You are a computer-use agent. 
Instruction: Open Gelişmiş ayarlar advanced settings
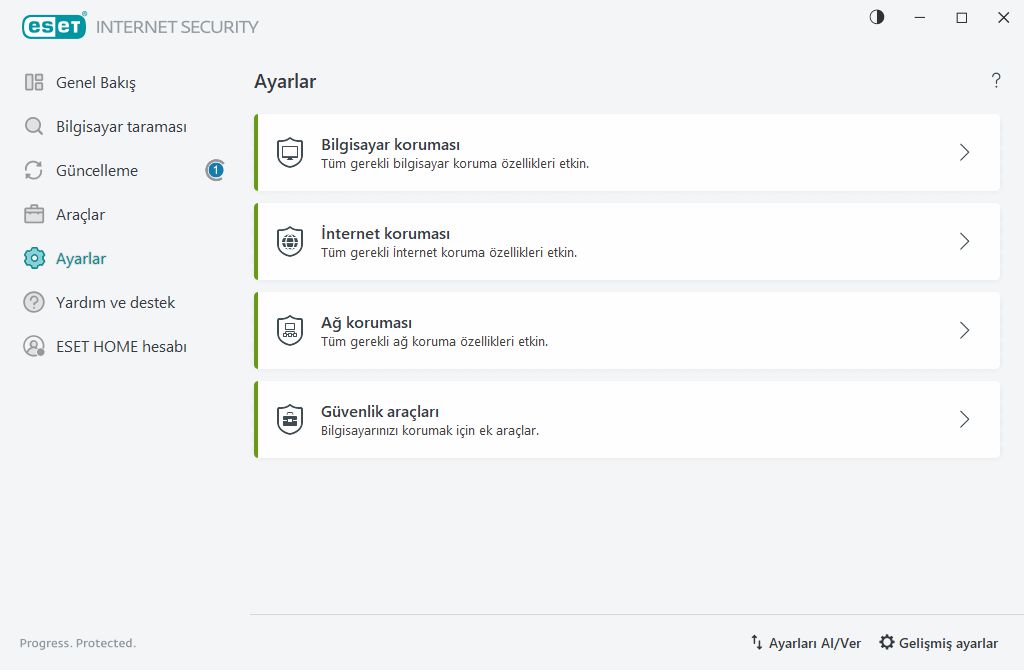pyautogui.click(x=938, y=643)
